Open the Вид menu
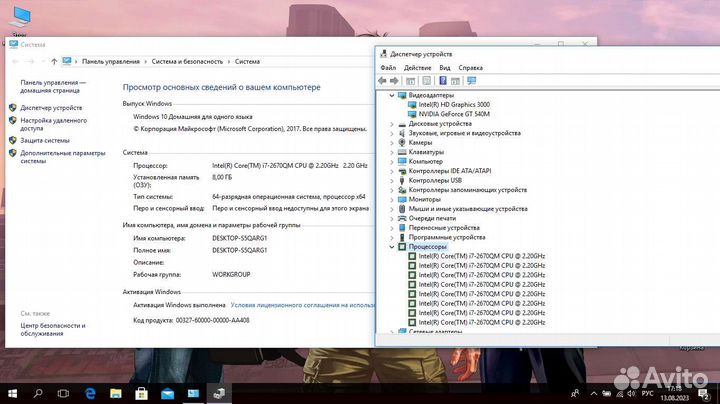Image resolution: width=720 pixels, height=404 pixels. pos(444,67)
